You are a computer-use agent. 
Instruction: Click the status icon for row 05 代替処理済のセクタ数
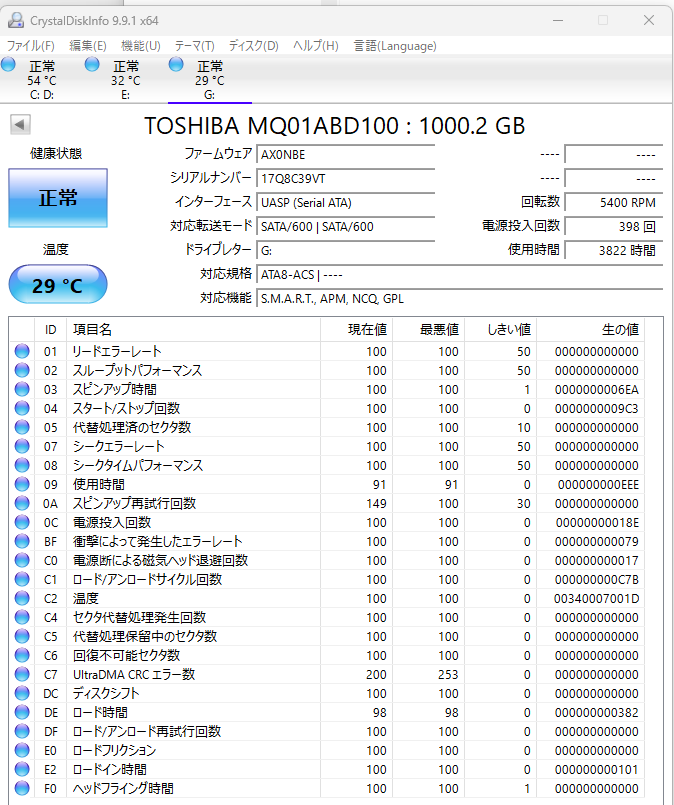[x=22, y=427]
